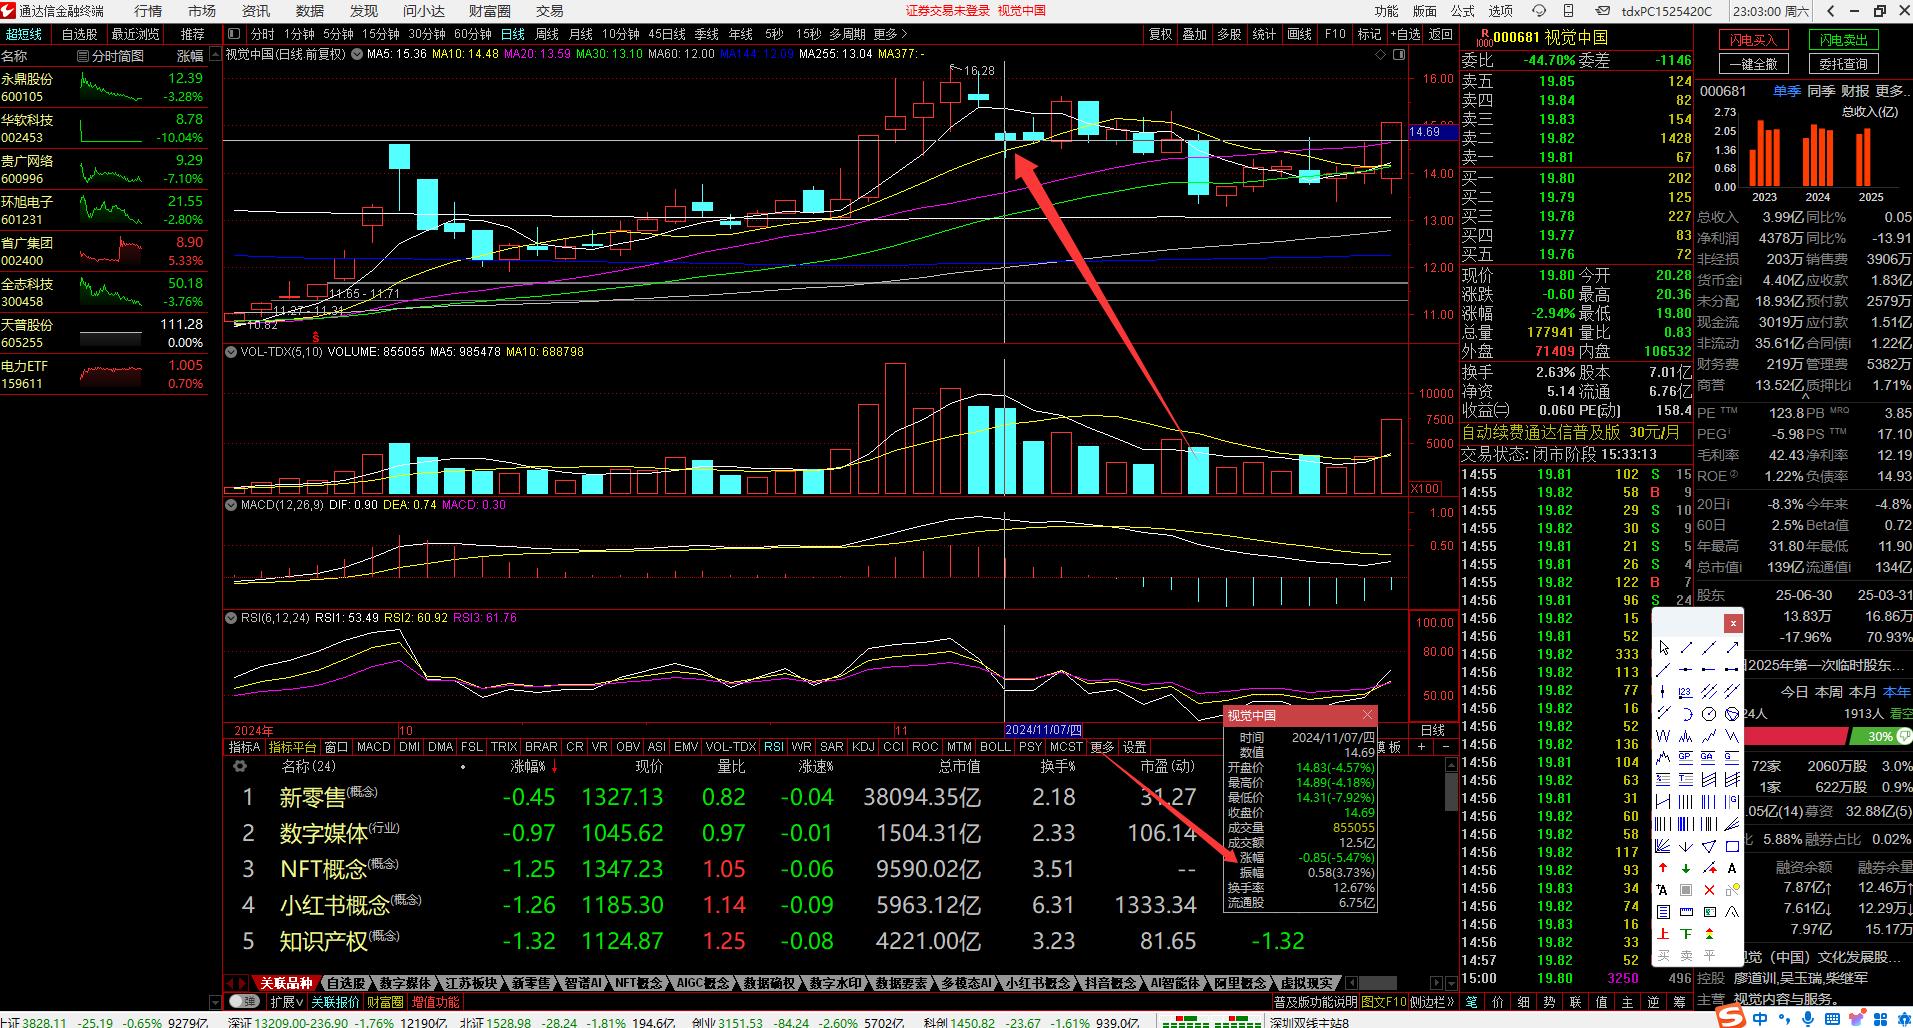Expand the 扩展 dropdown at bottom
This screenshot has width=1913, height=1028.
(287, 1001)
